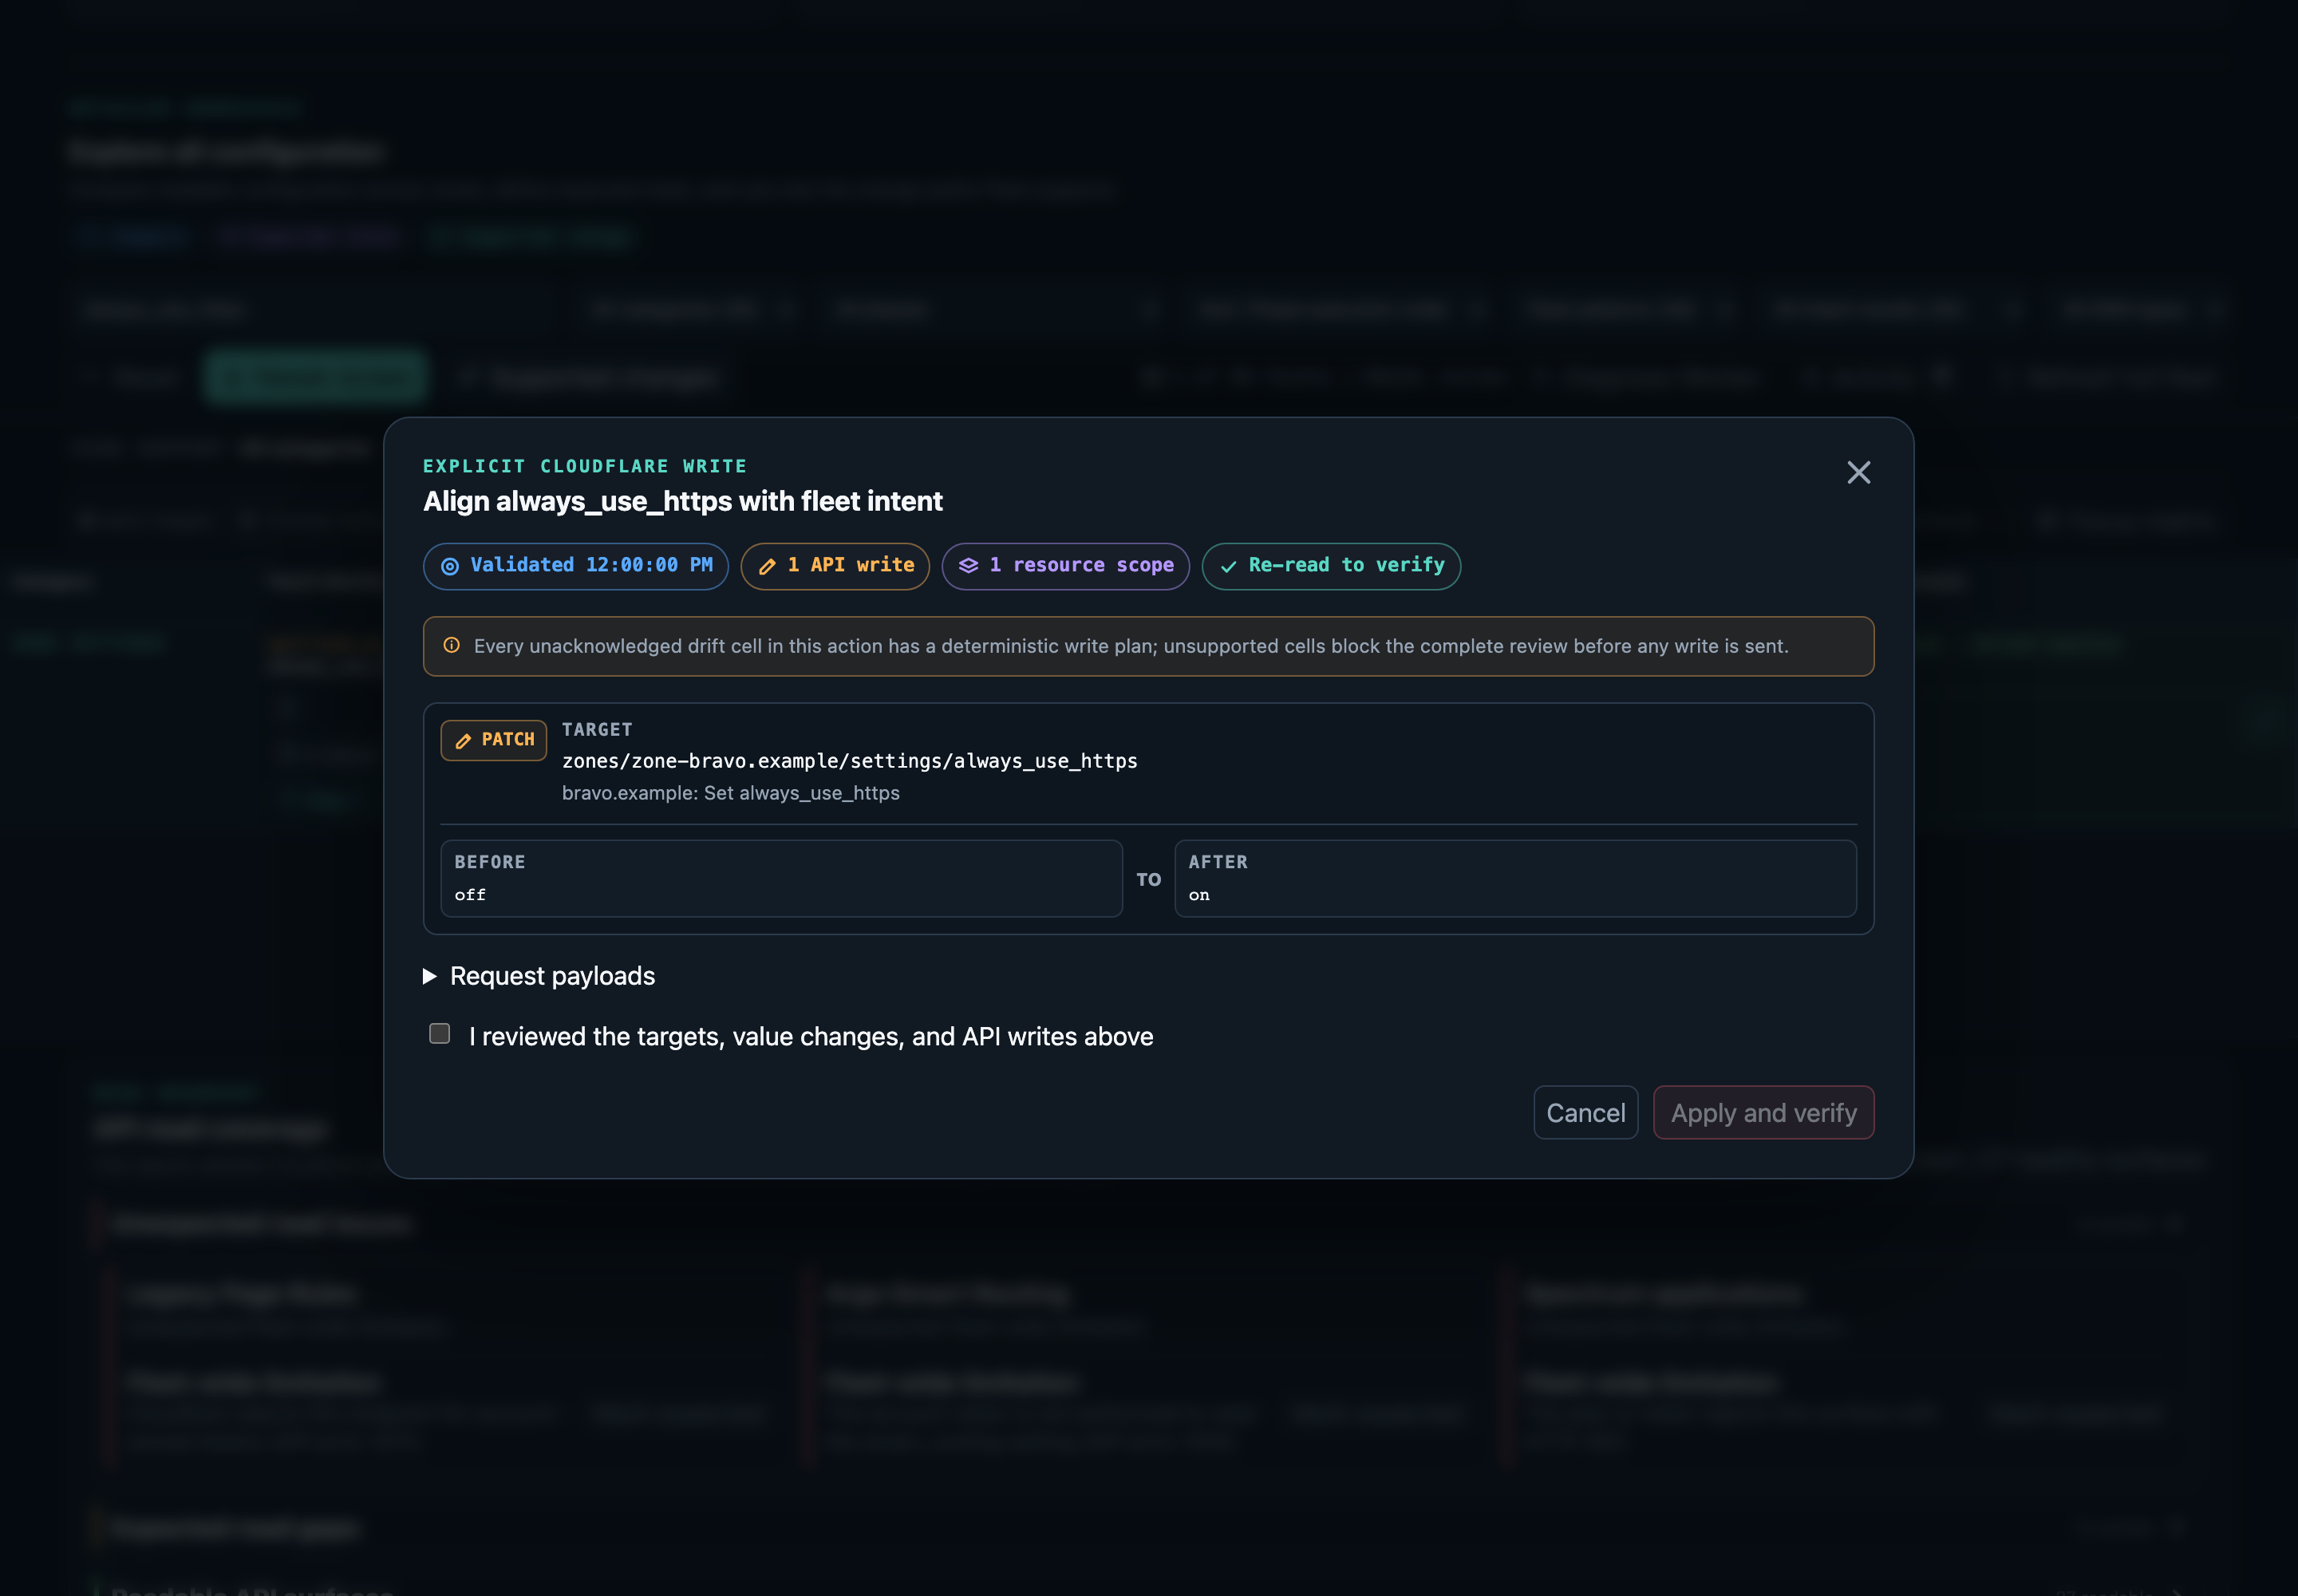The image size is (2298, 1596).
Task: Click the pencil icon in the API write badge
Action: click(767, 566)
